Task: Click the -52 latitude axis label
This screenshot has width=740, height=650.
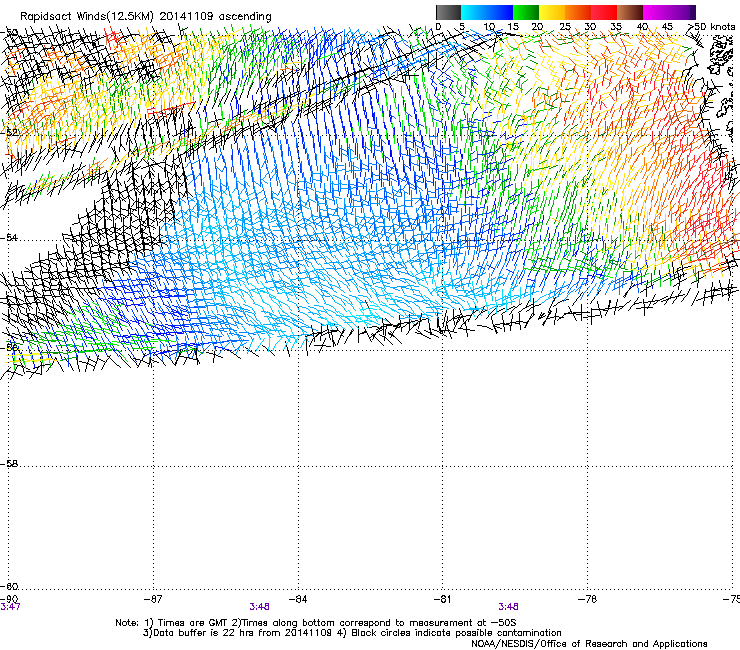Action: pos(9,133)
